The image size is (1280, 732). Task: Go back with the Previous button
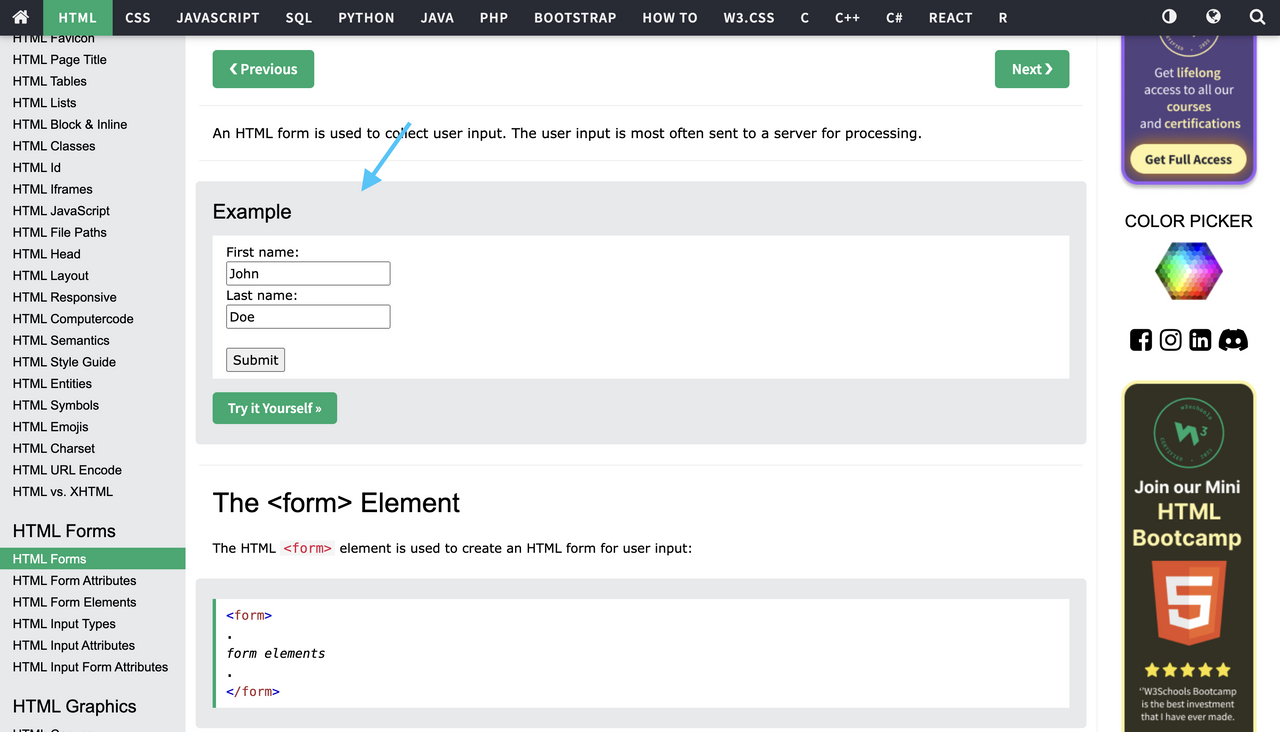pyautogui.click(x=263, y=69)
